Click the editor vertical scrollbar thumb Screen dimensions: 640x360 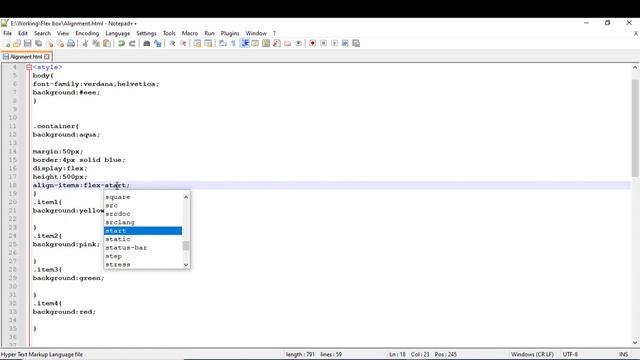[635, 128]
